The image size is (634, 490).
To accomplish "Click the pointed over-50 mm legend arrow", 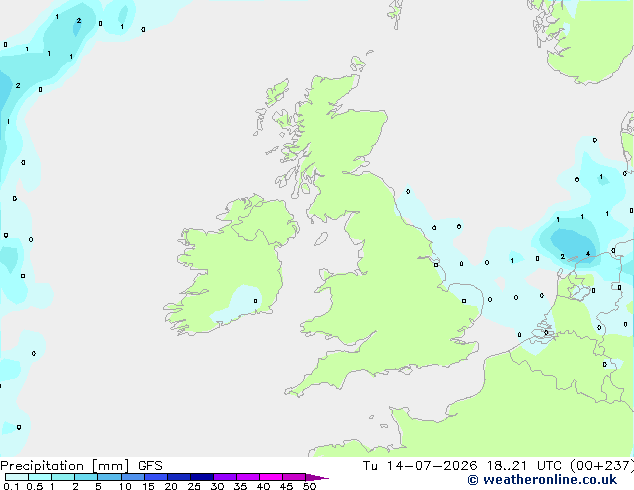I will [x=317, y=477].
